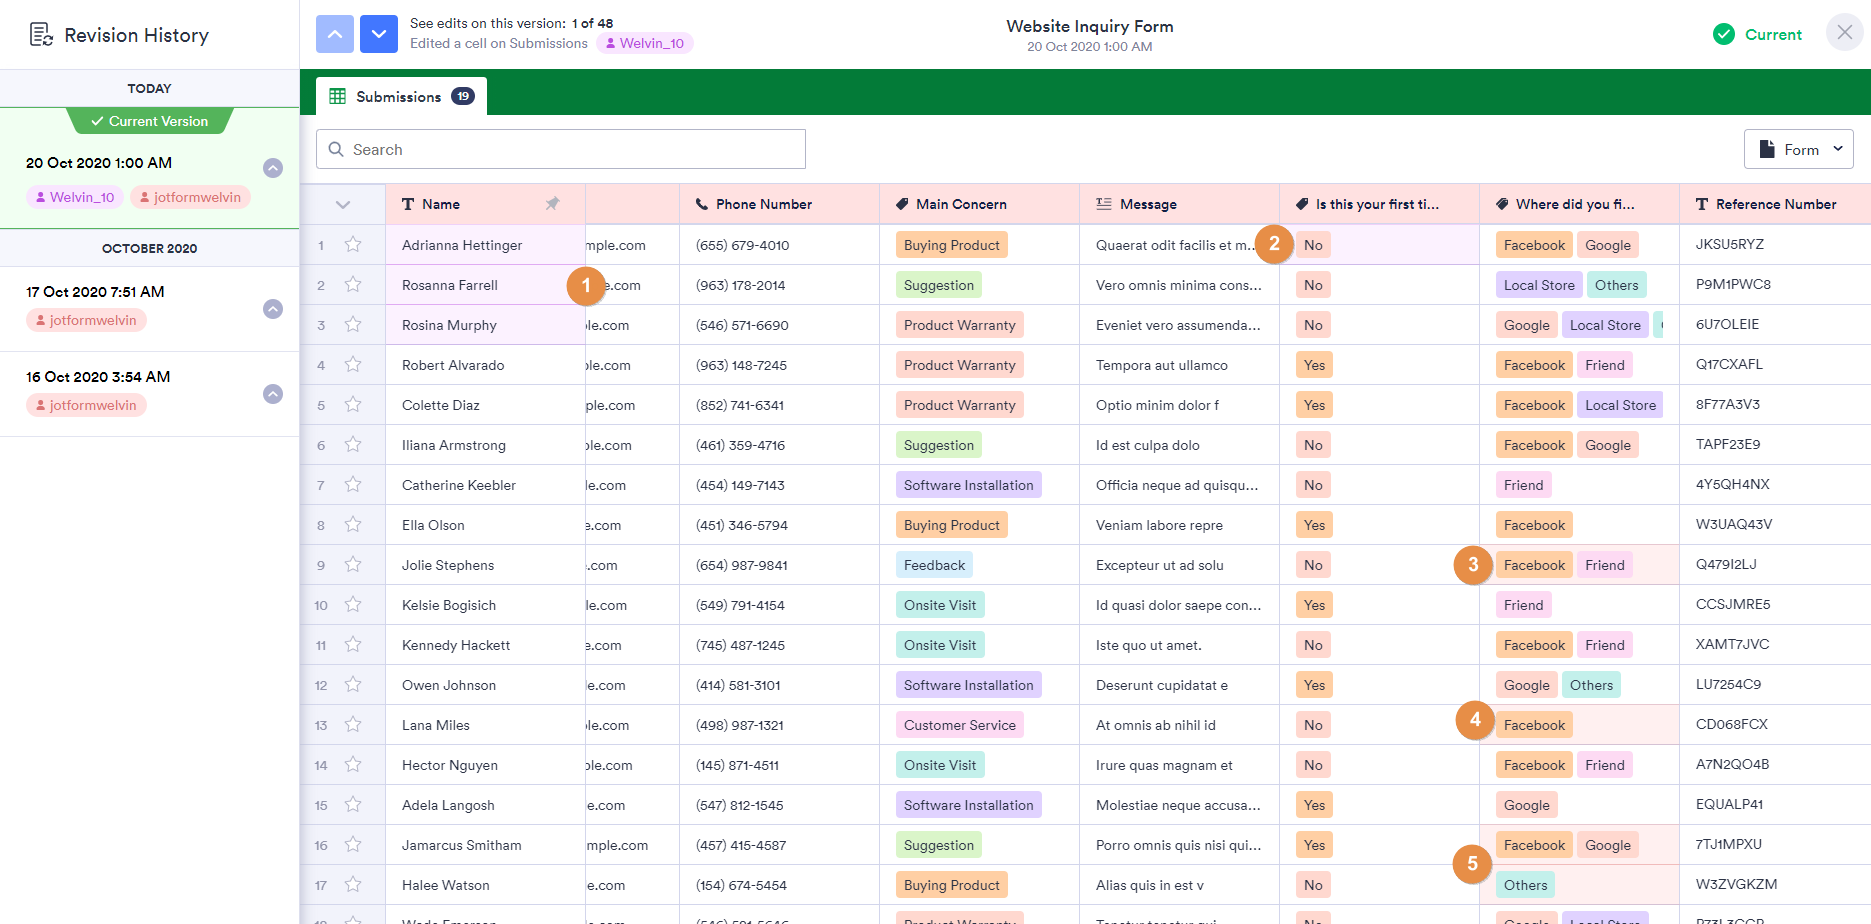The width and height of the screenshot is (1871, 924).
Task: Select the 16 Oct 2020 3:54 AM revision
Action: (x=98, y=377)
